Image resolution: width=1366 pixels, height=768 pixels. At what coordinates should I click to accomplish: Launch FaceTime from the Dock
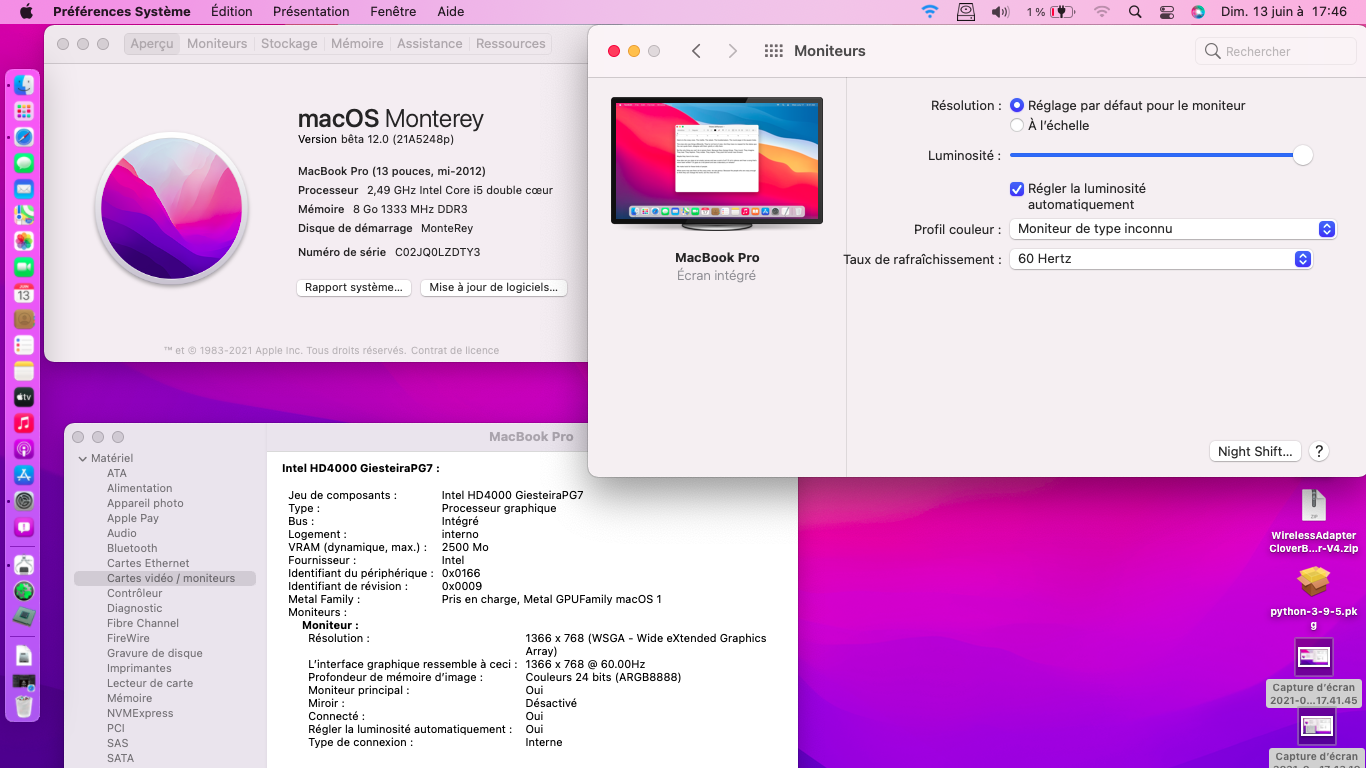(x=24, y=267)
